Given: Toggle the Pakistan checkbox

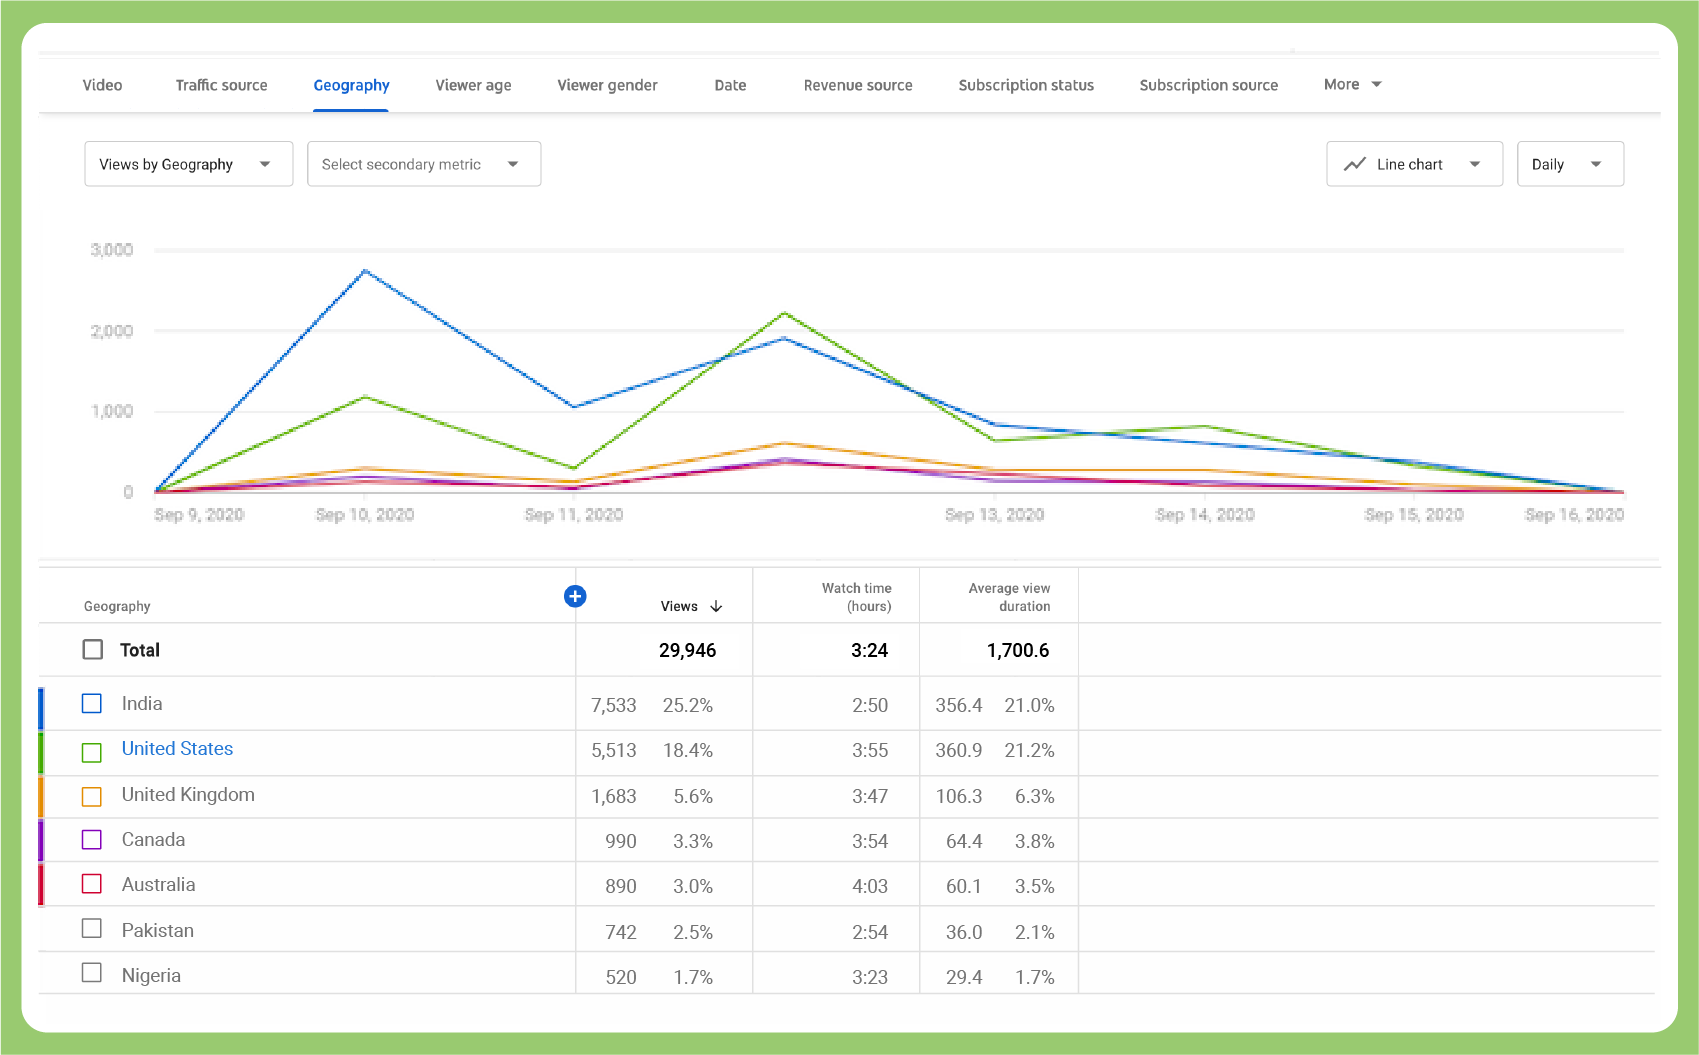Looking at the screenshot, I should pos(92,928).
